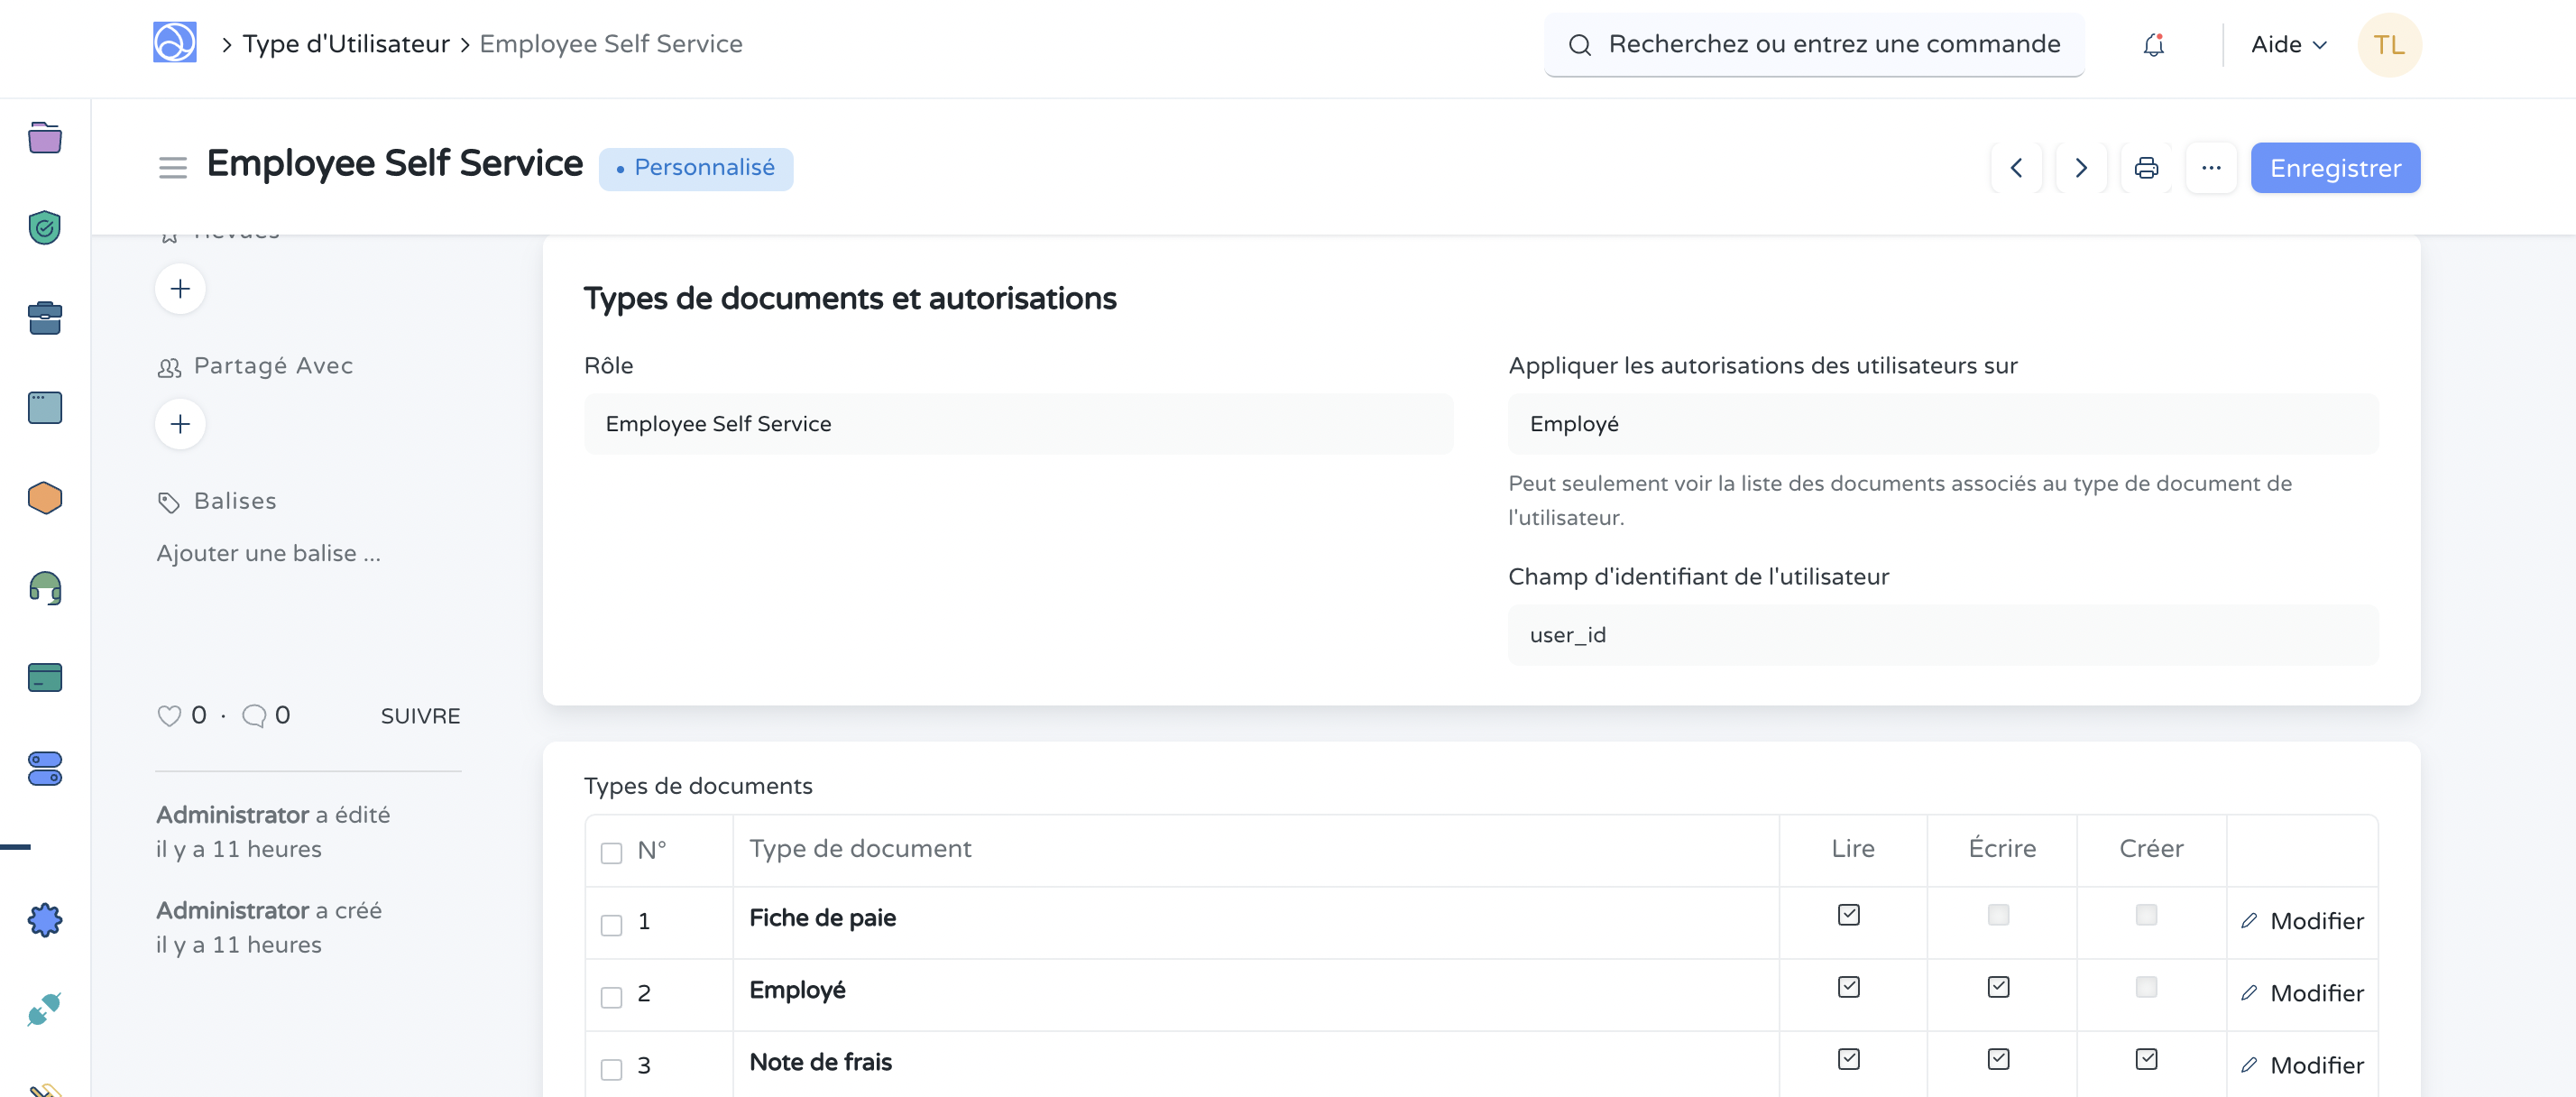Toggle Écrire checkbox for Fiche de paie
The width and height of the screenshot is (2576, 1097).
tap(1998, 915)
